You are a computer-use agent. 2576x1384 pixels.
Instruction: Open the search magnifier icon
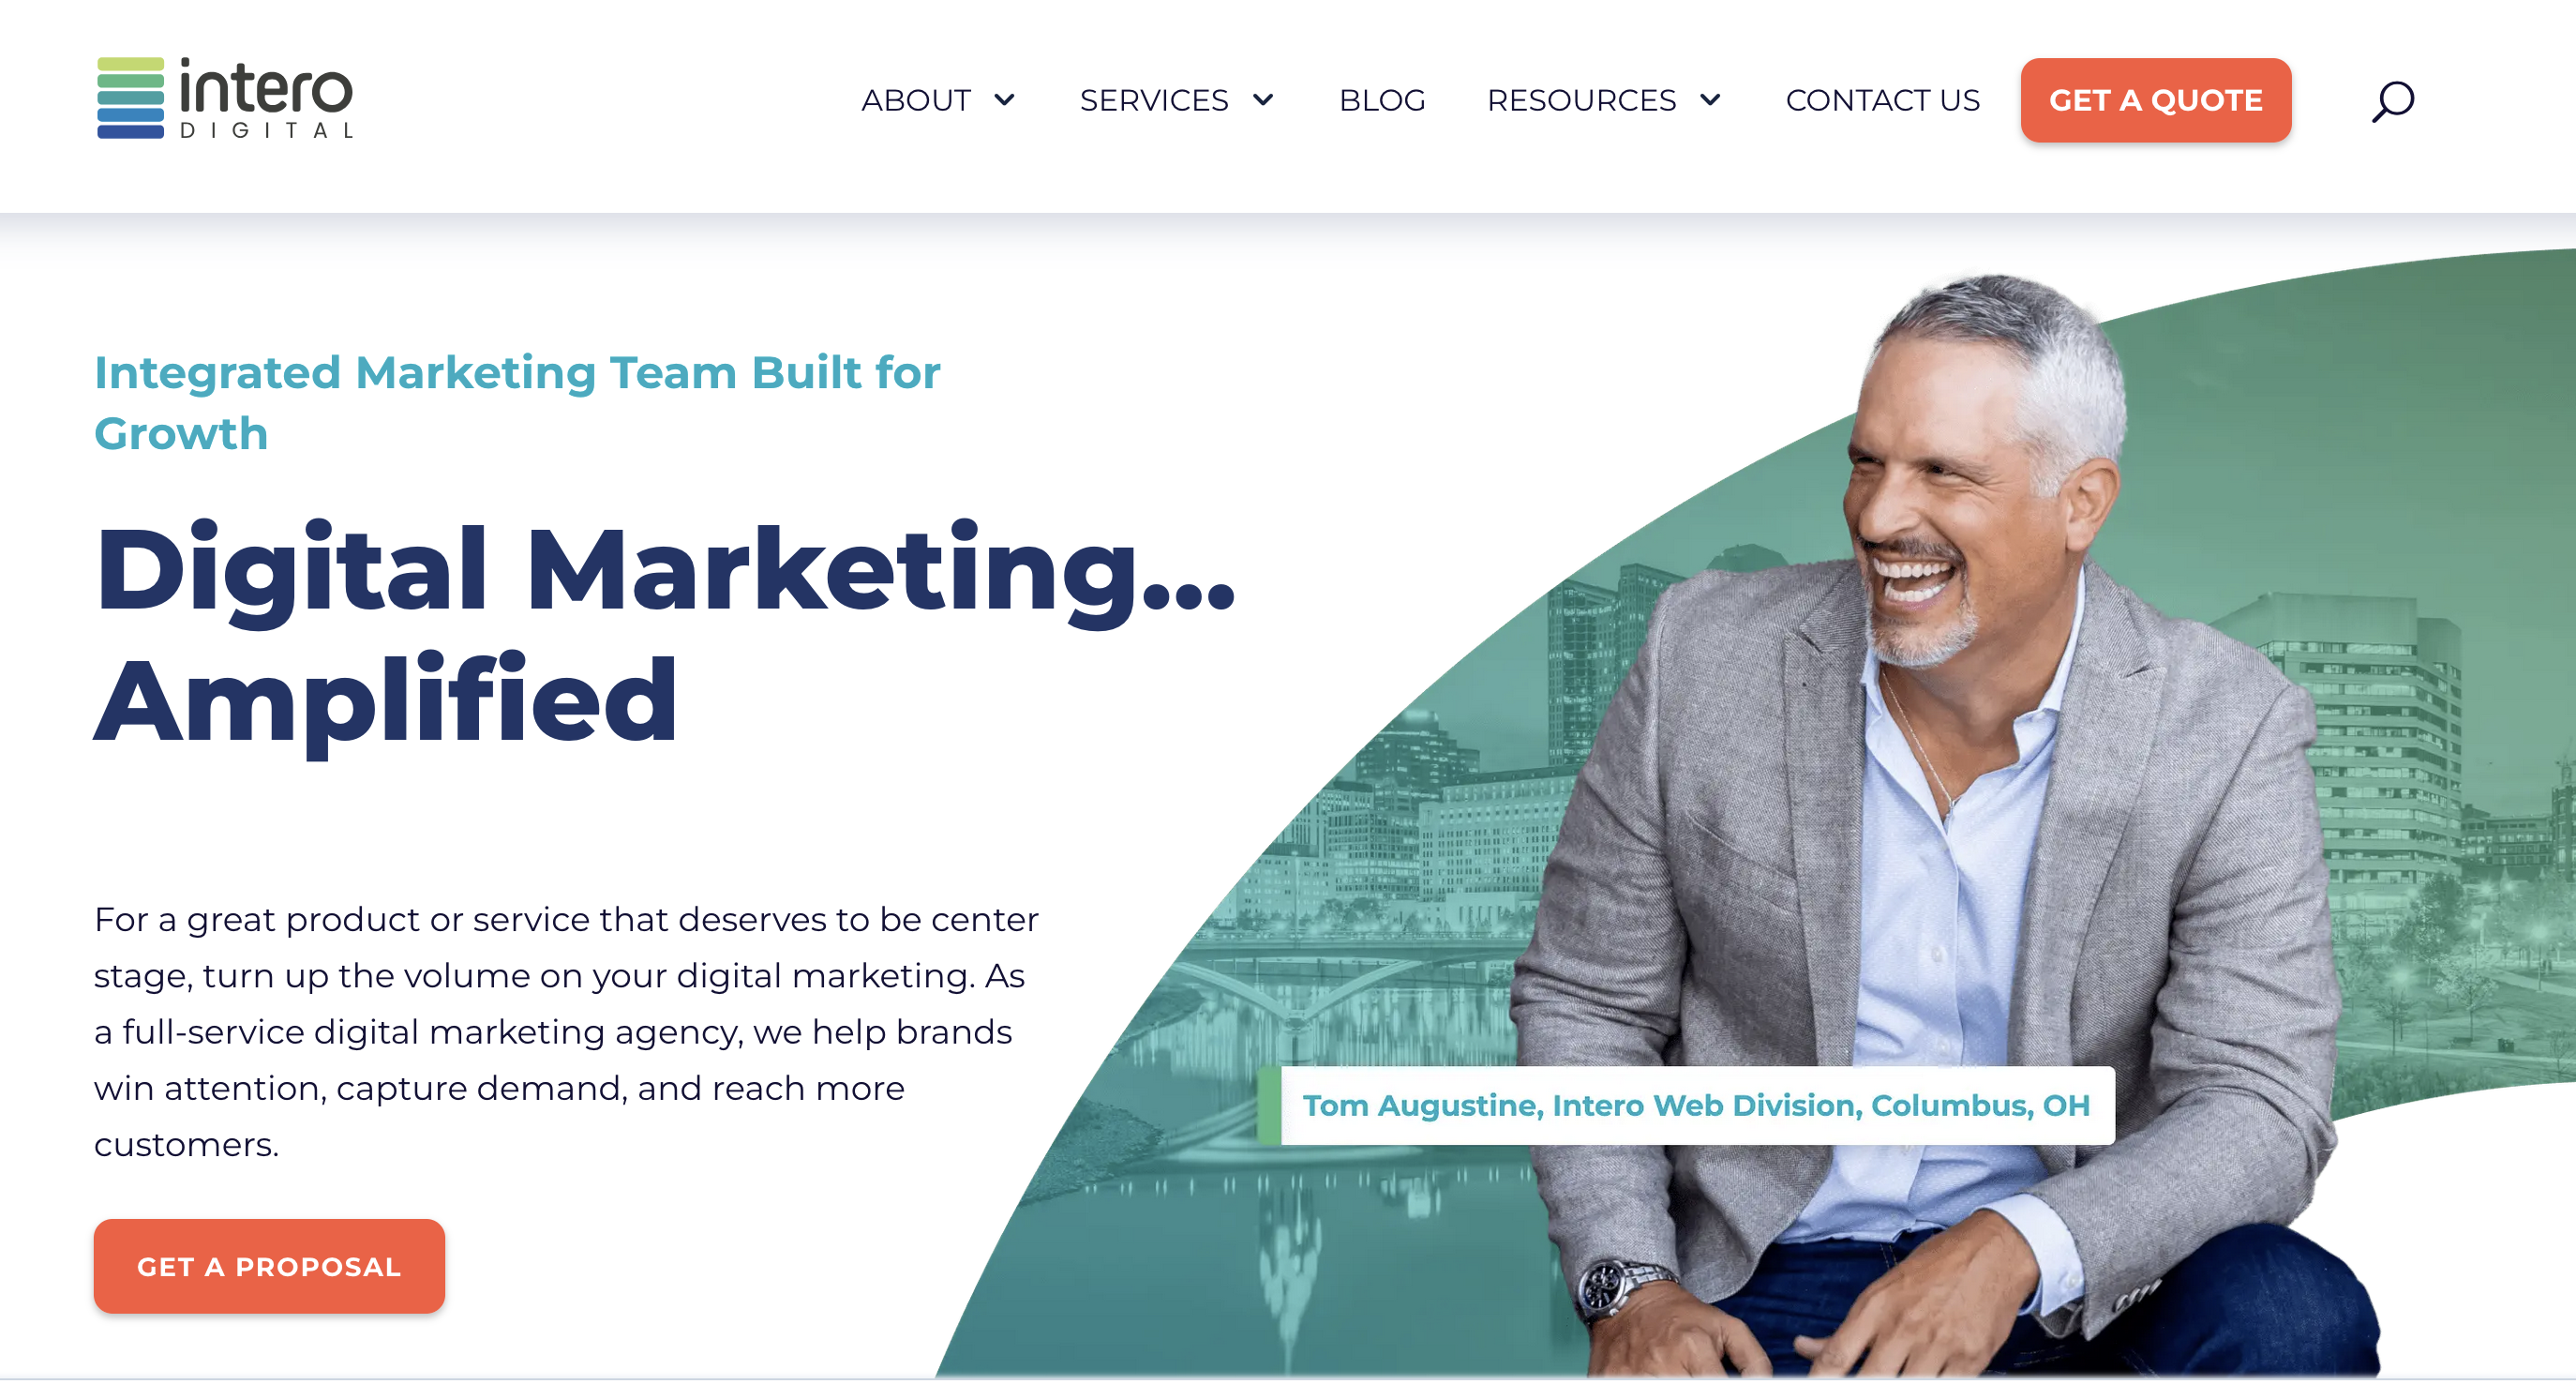tap(2392, 101)
